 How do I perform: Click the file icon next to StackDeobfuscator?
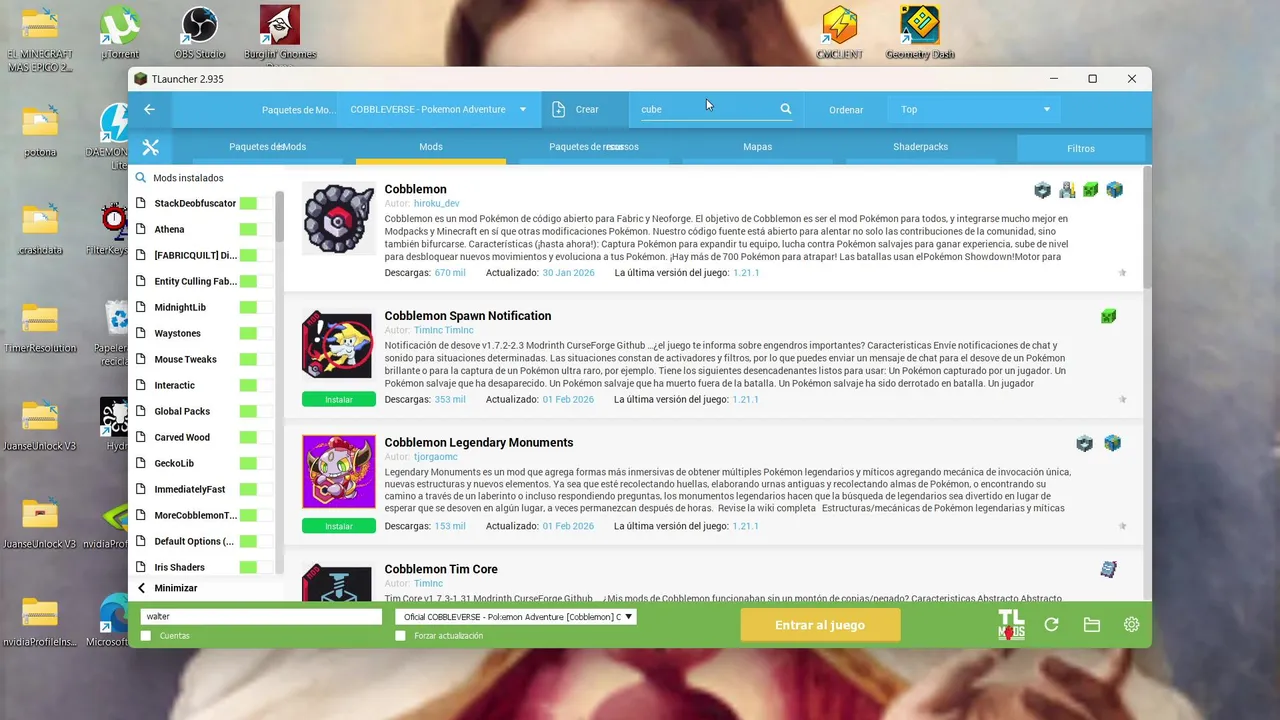tap(141, 203)
